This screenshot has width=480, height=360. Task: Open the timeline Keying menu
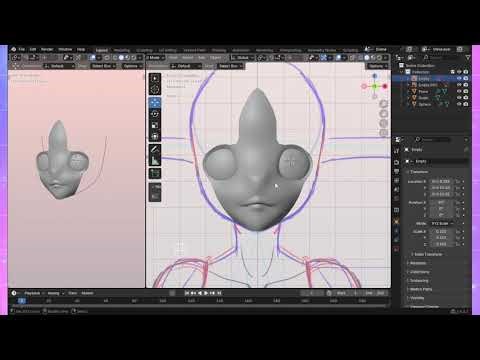tap(54, 293)
